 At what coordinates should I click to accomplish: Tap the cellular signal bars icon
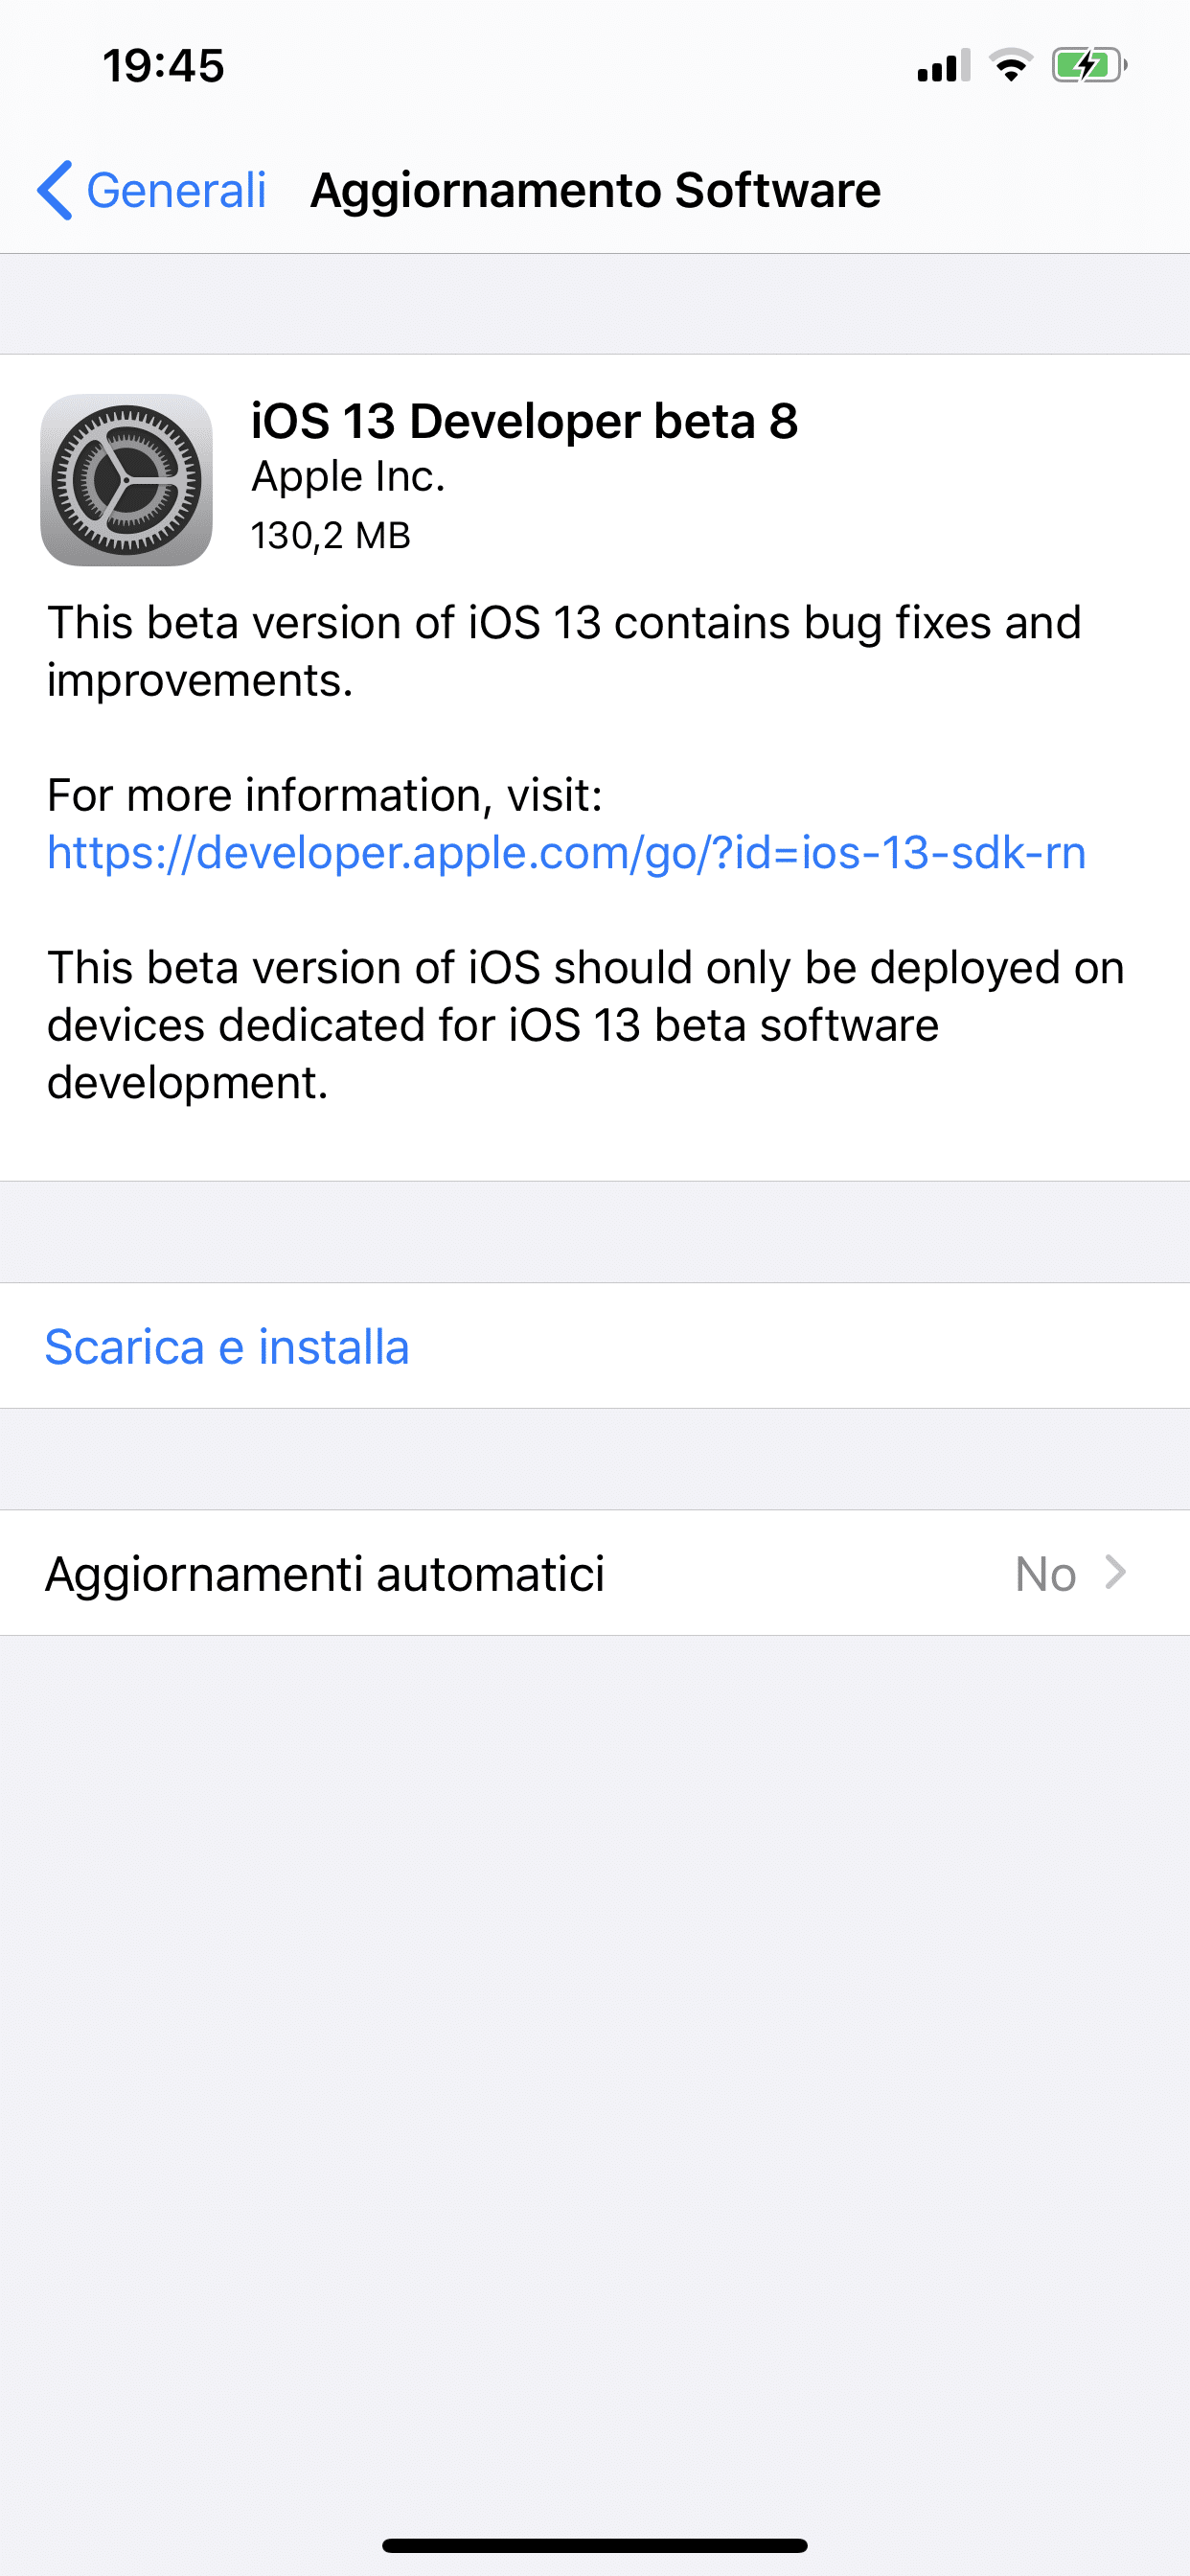943,66
